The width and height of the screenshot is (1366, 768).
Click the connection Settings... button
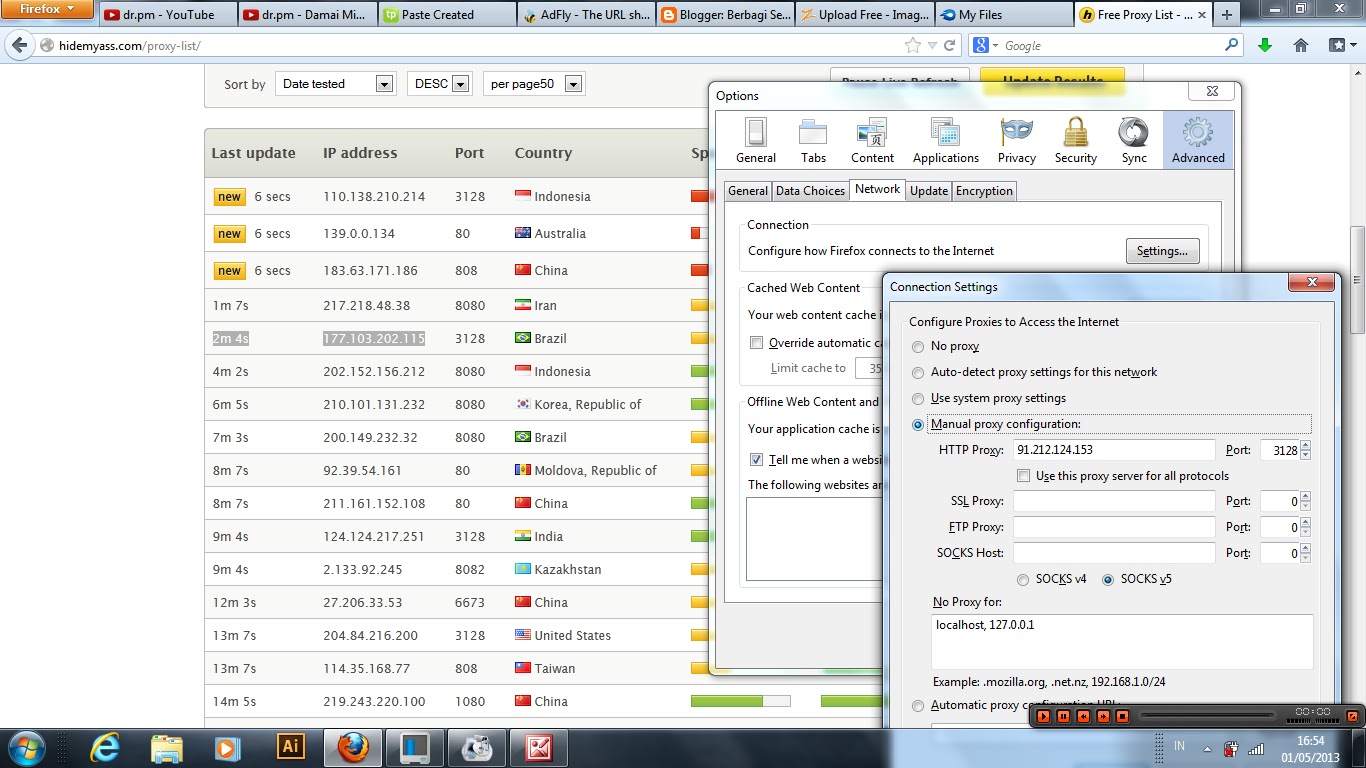click(1162, 251)
